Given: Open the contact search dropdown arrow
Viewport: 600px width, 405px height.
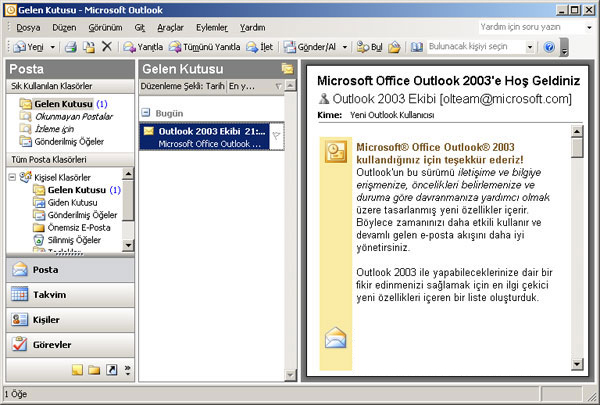Looking at the screenshot, I should click(x=530, y=47).
